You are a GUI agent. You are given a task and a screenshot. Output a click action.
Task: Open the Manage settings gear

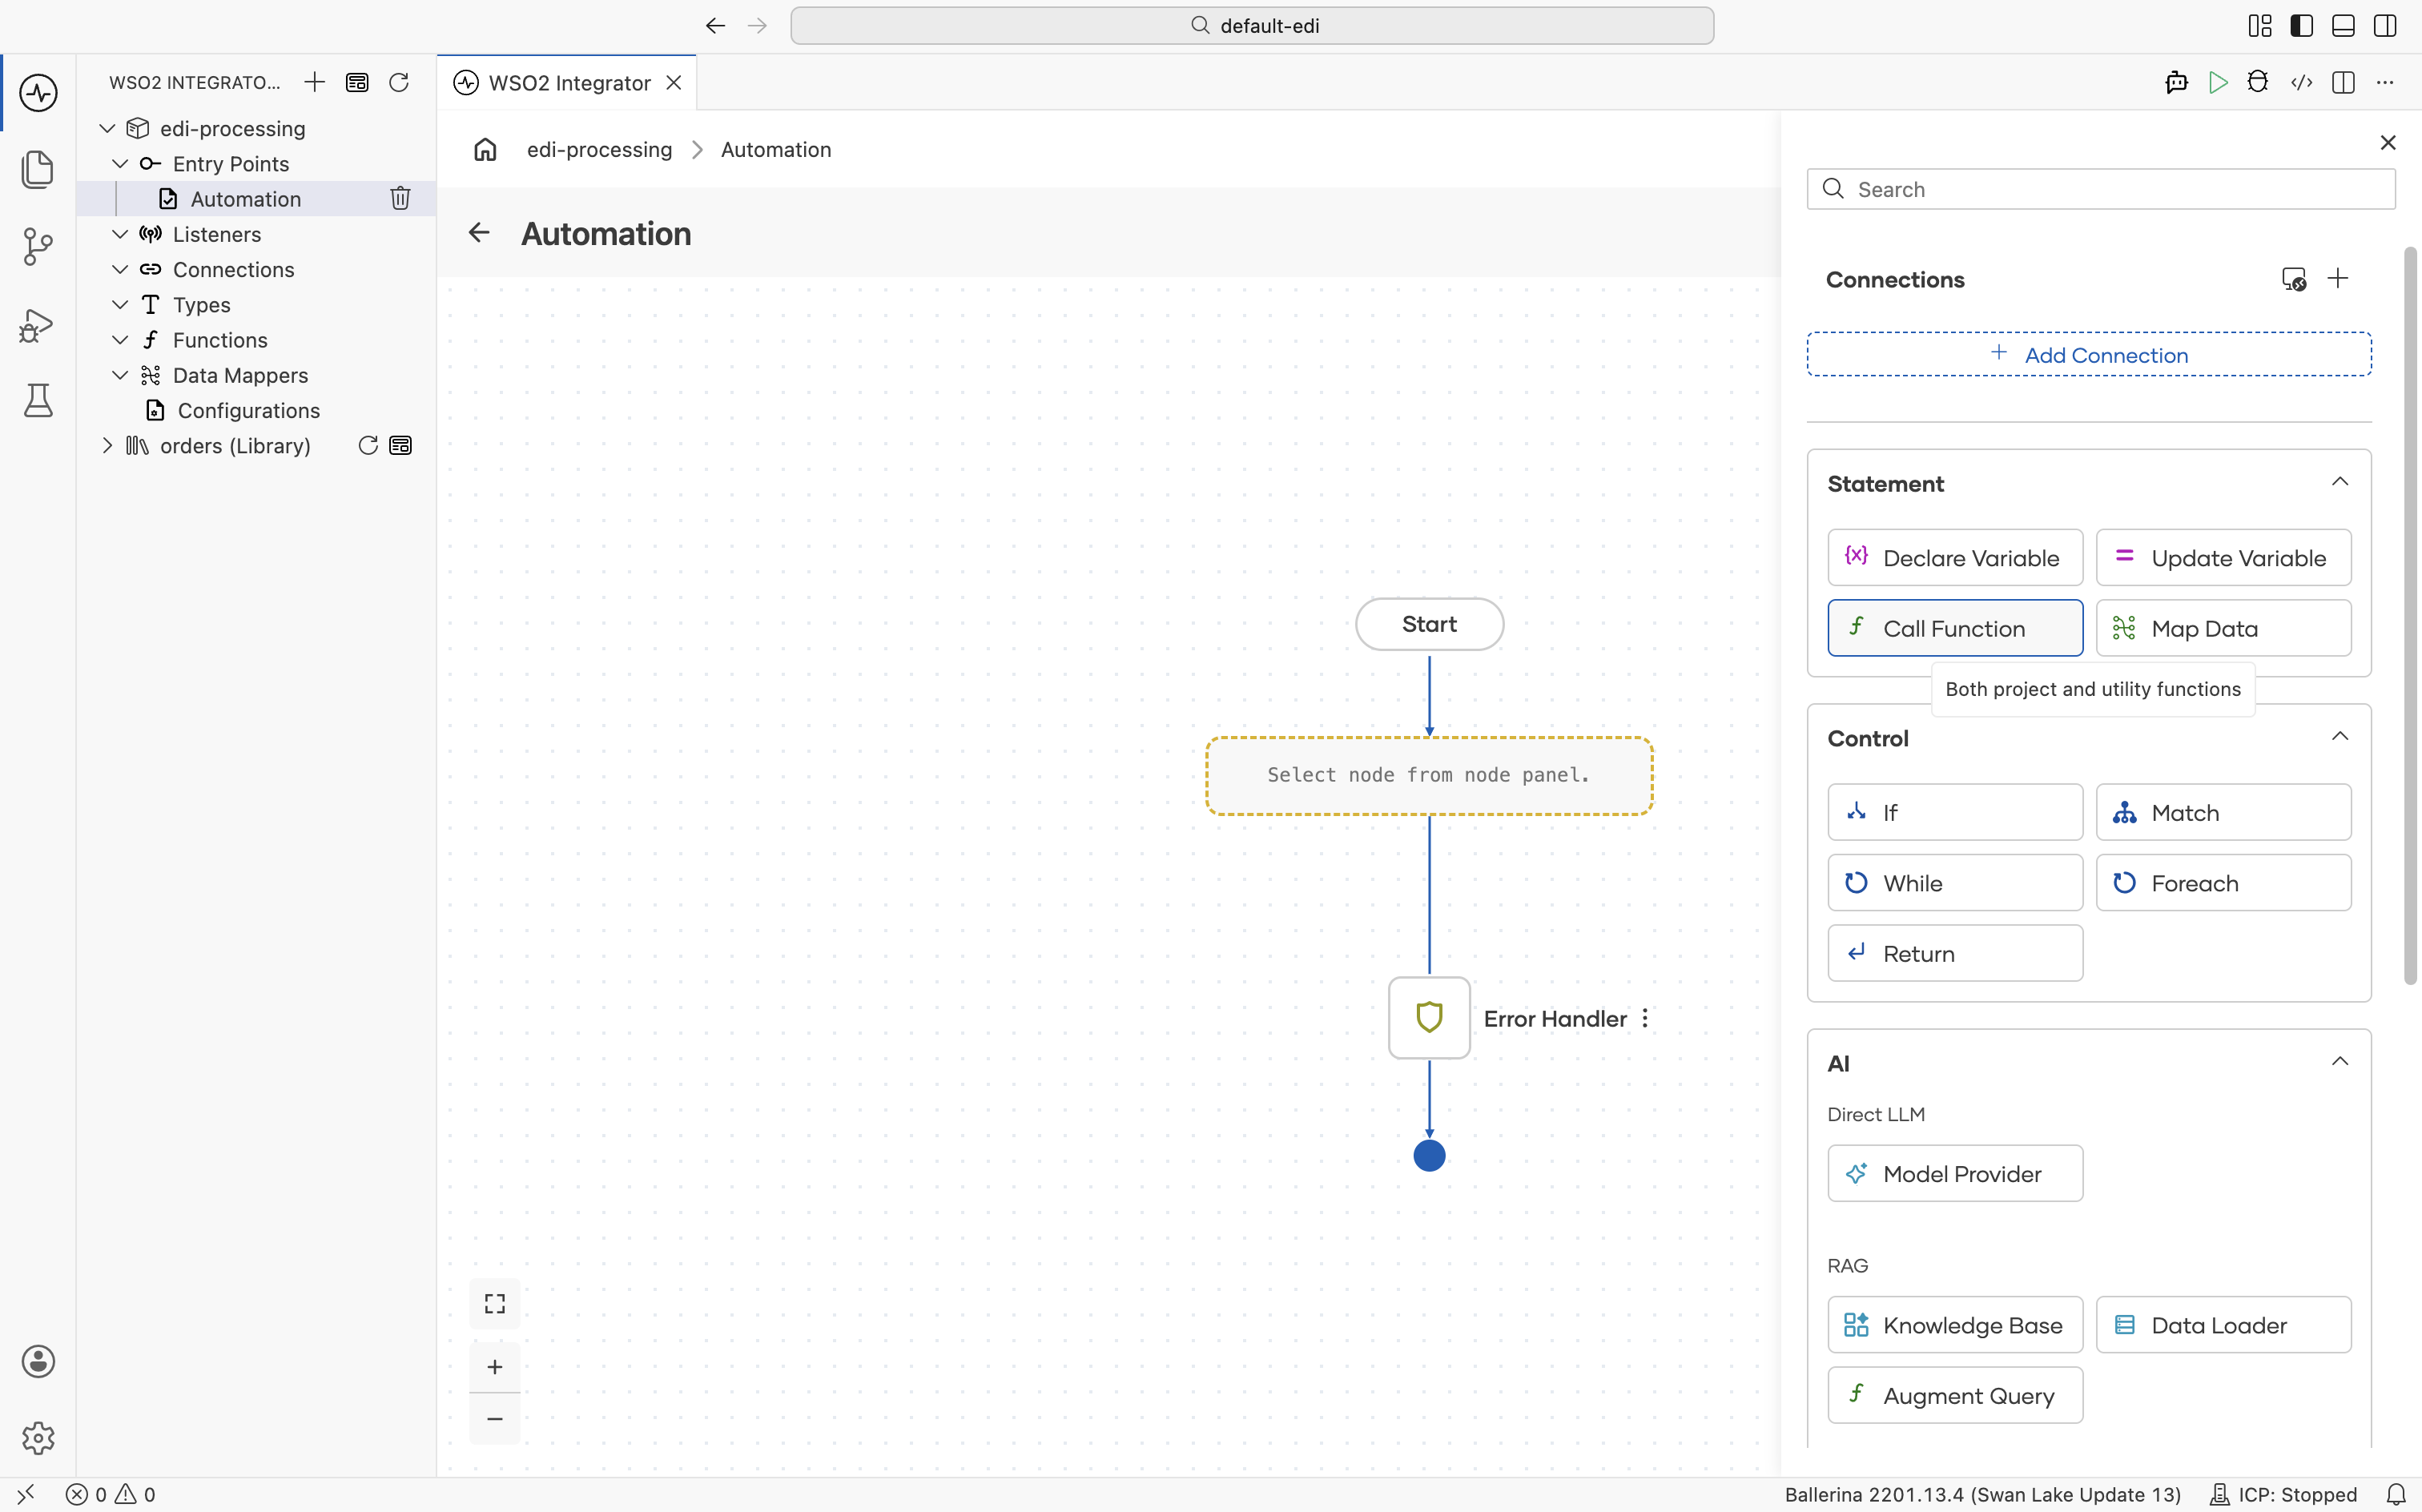coord(38,1438)
